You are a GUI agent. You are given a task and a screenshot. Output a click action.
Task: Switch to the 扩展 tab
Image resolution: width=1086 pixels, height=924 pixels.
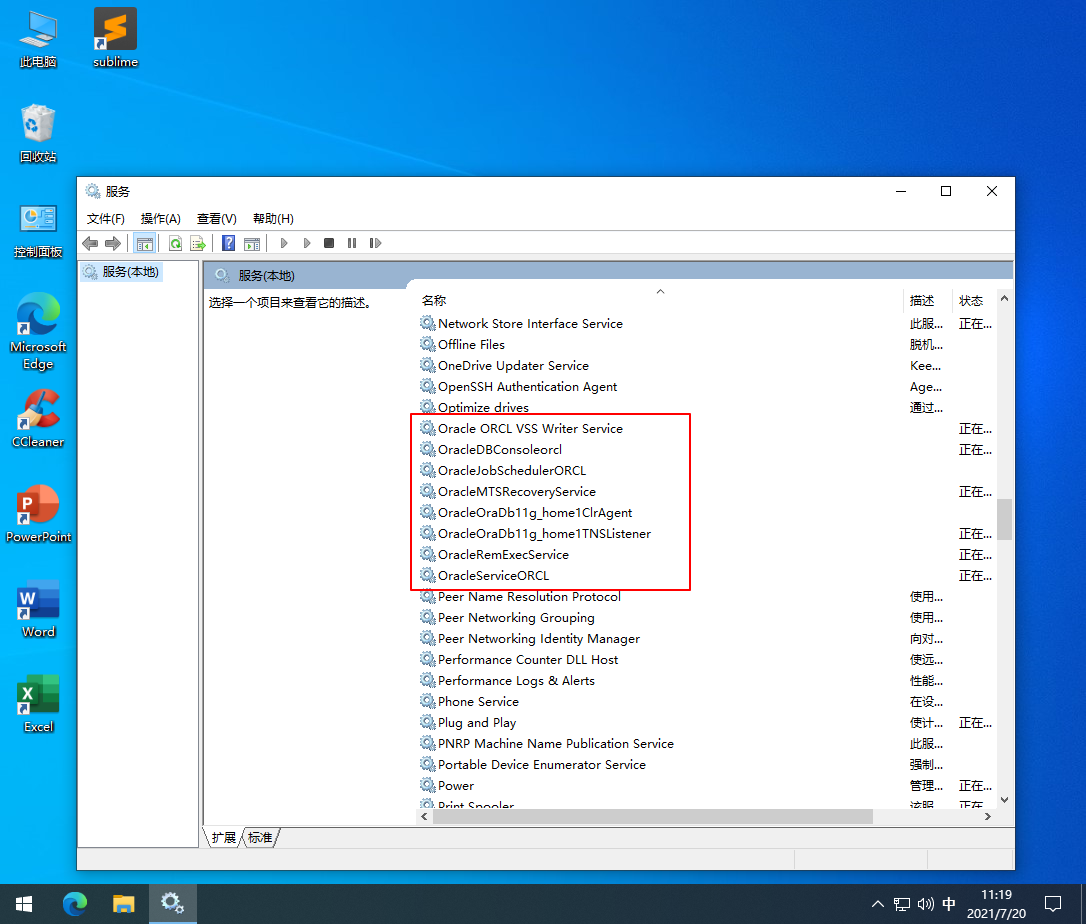(x=224, y=837)
